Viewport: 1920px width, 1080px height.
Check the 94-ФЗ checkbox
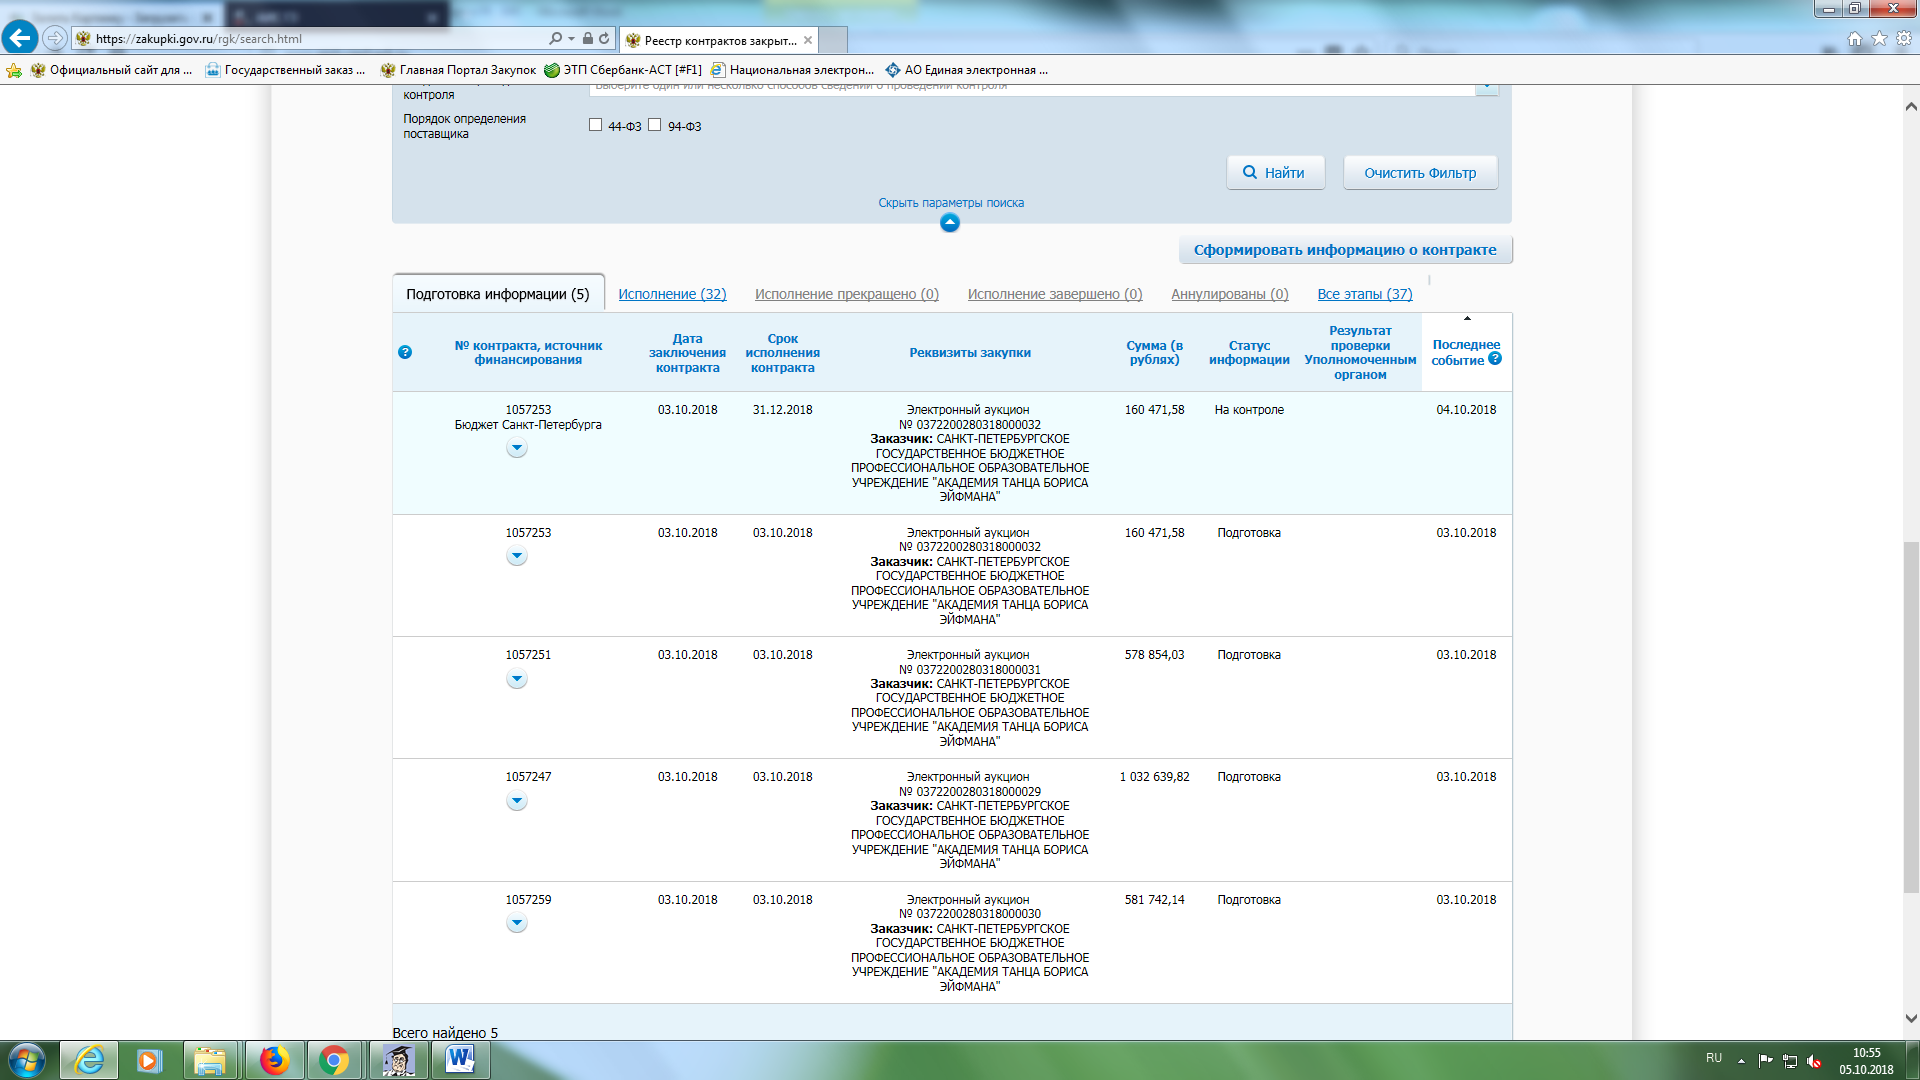point(655,125)
